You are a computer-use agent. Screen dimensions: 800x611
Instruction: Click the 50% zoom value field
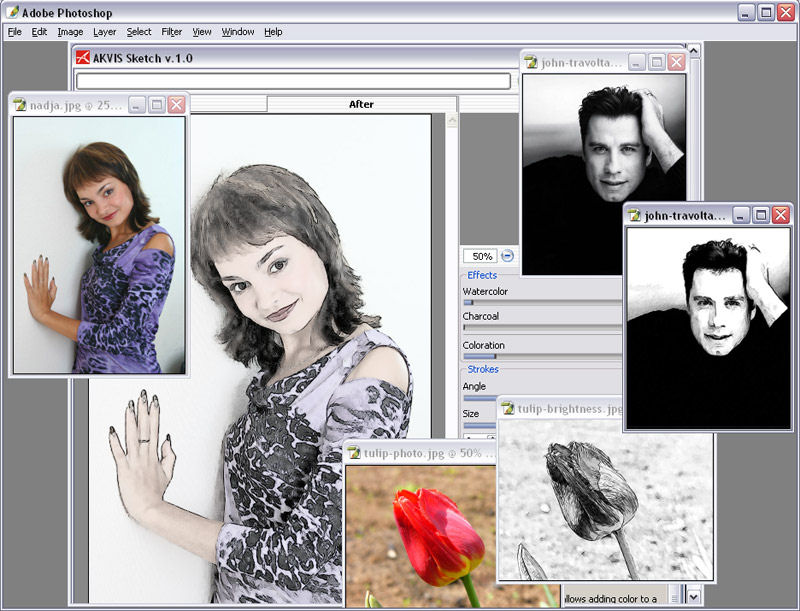pos(480,256)
